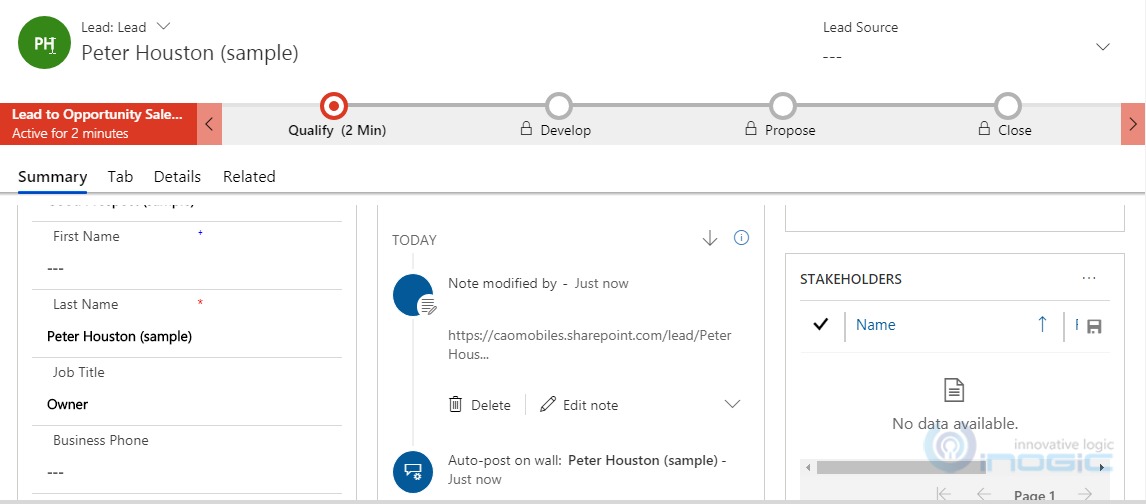This screenshot has height=504, width=1146.
Task: Go to first page in Stakeholders
Action: 944,495
